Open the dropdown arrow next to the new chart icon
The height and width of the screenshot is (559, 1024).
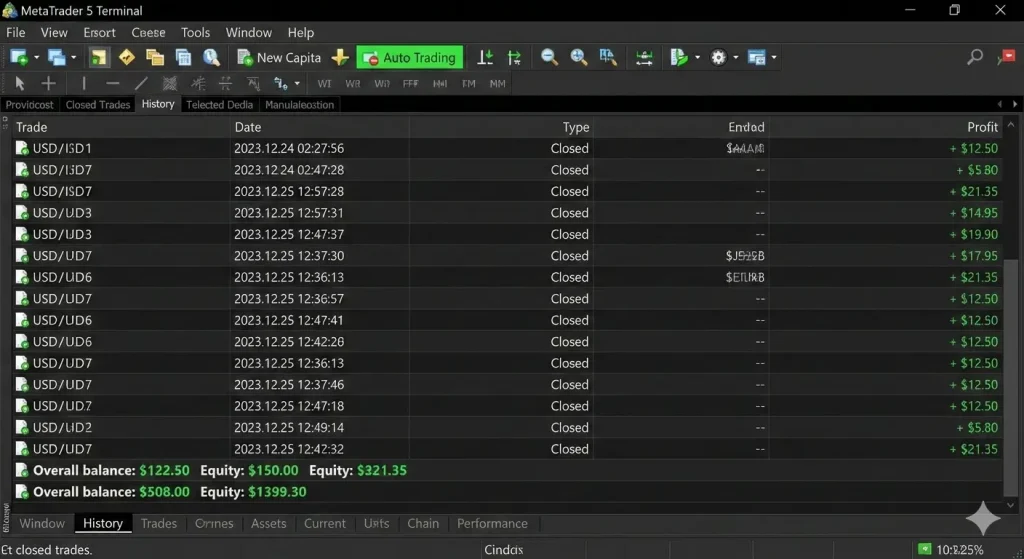[37, 57]
